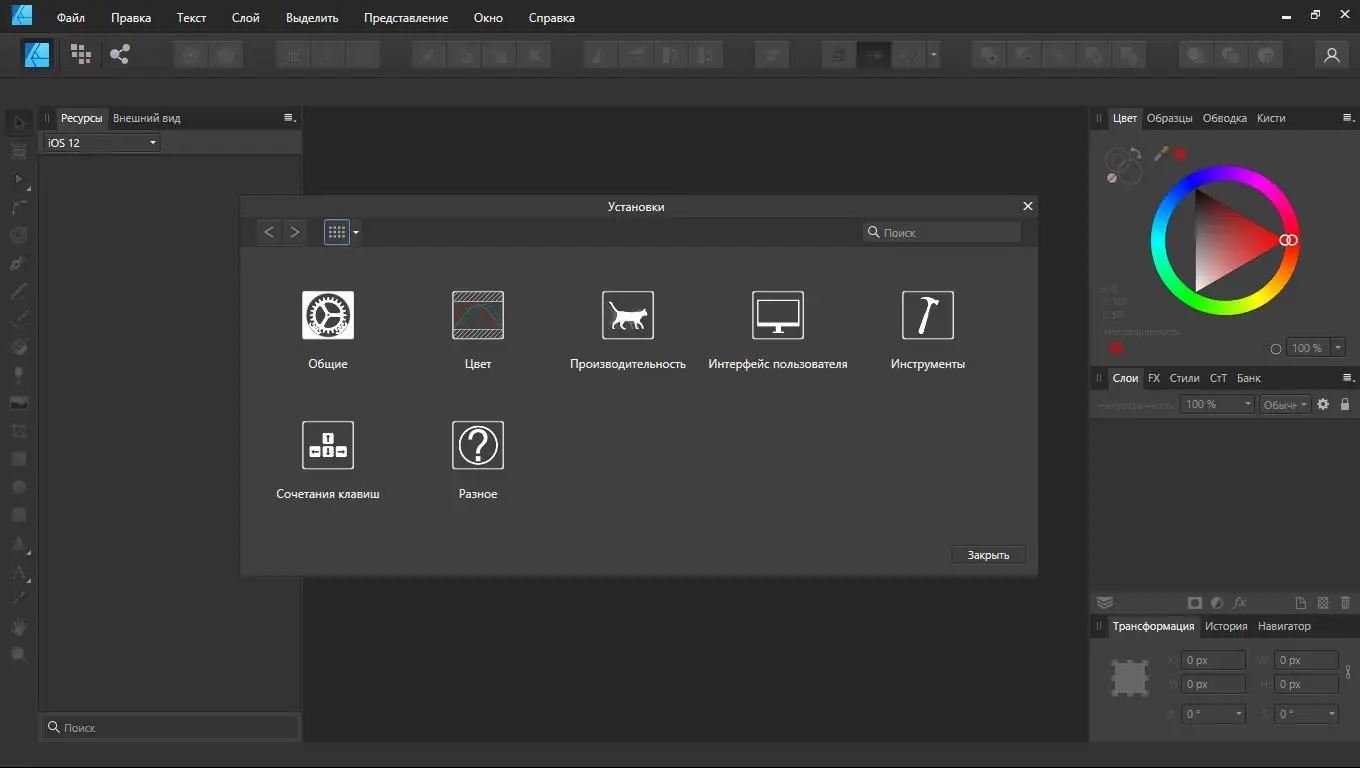The image size is (1360, 768).
Task: Click the edit all layers stack icon
Action: tap(1105, 603)
